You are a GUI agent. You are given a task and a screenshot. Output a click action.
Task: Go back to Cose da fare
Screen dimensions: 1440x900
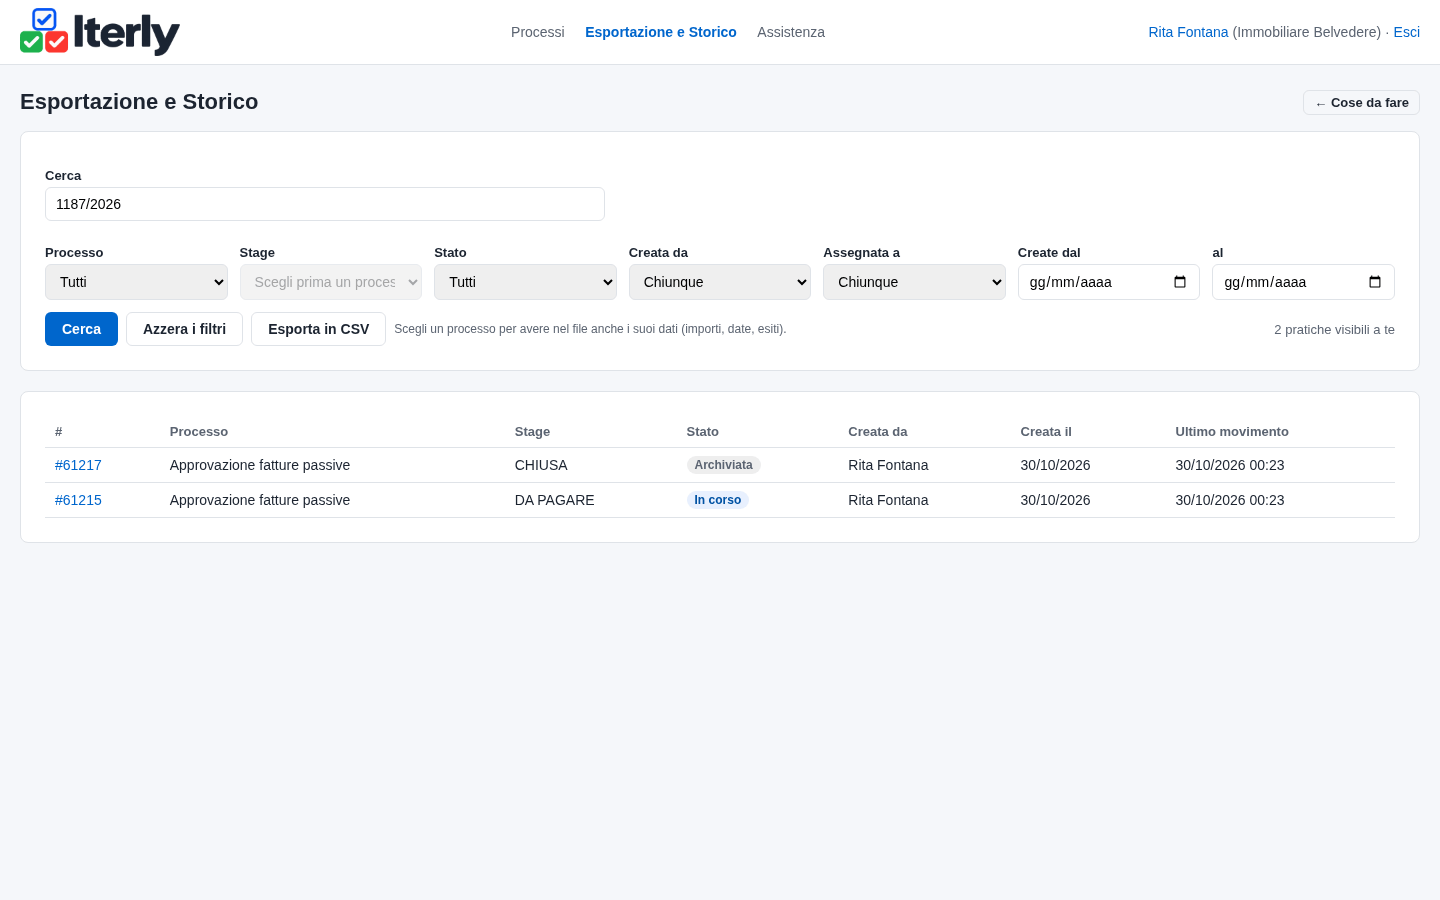click(1361, 103)
